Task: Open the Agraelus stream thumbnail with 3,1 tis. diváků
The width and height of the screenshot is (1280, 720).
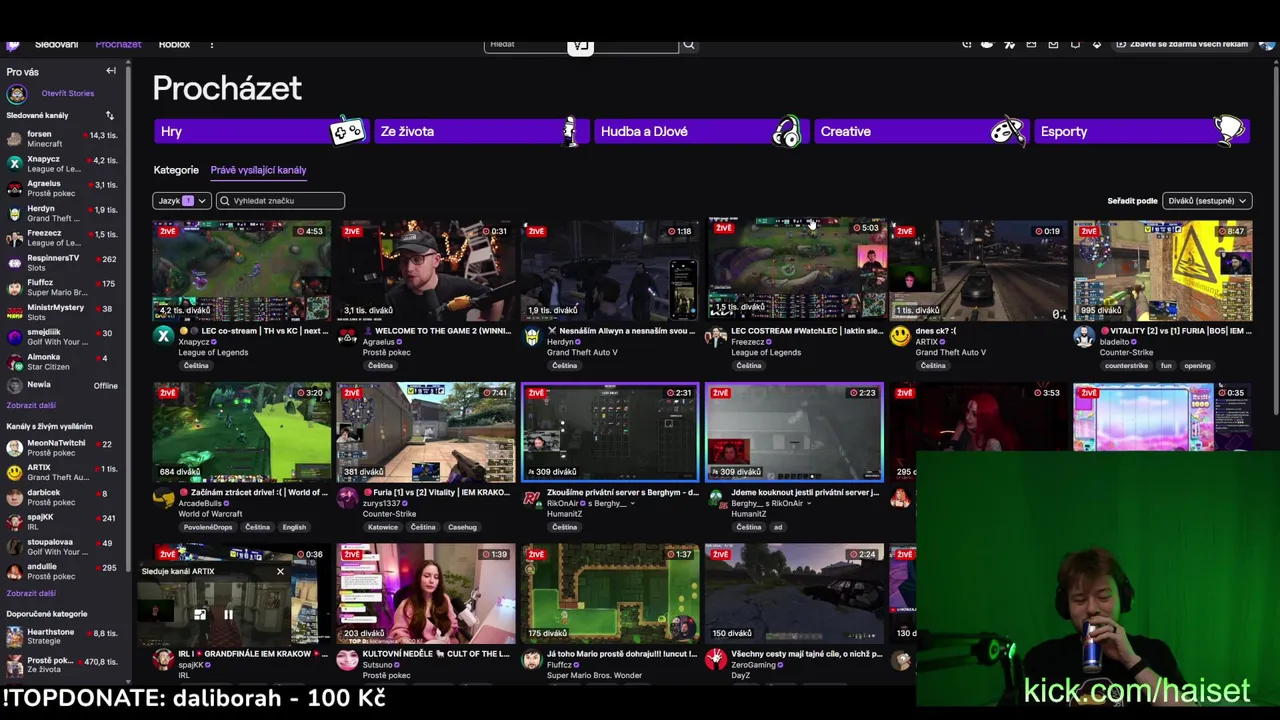Action: click(426, 270)
